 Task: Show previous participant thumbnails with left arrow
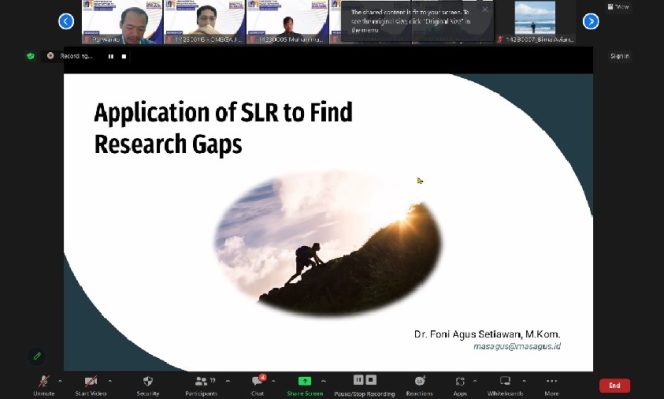click(x=66, y=21)
